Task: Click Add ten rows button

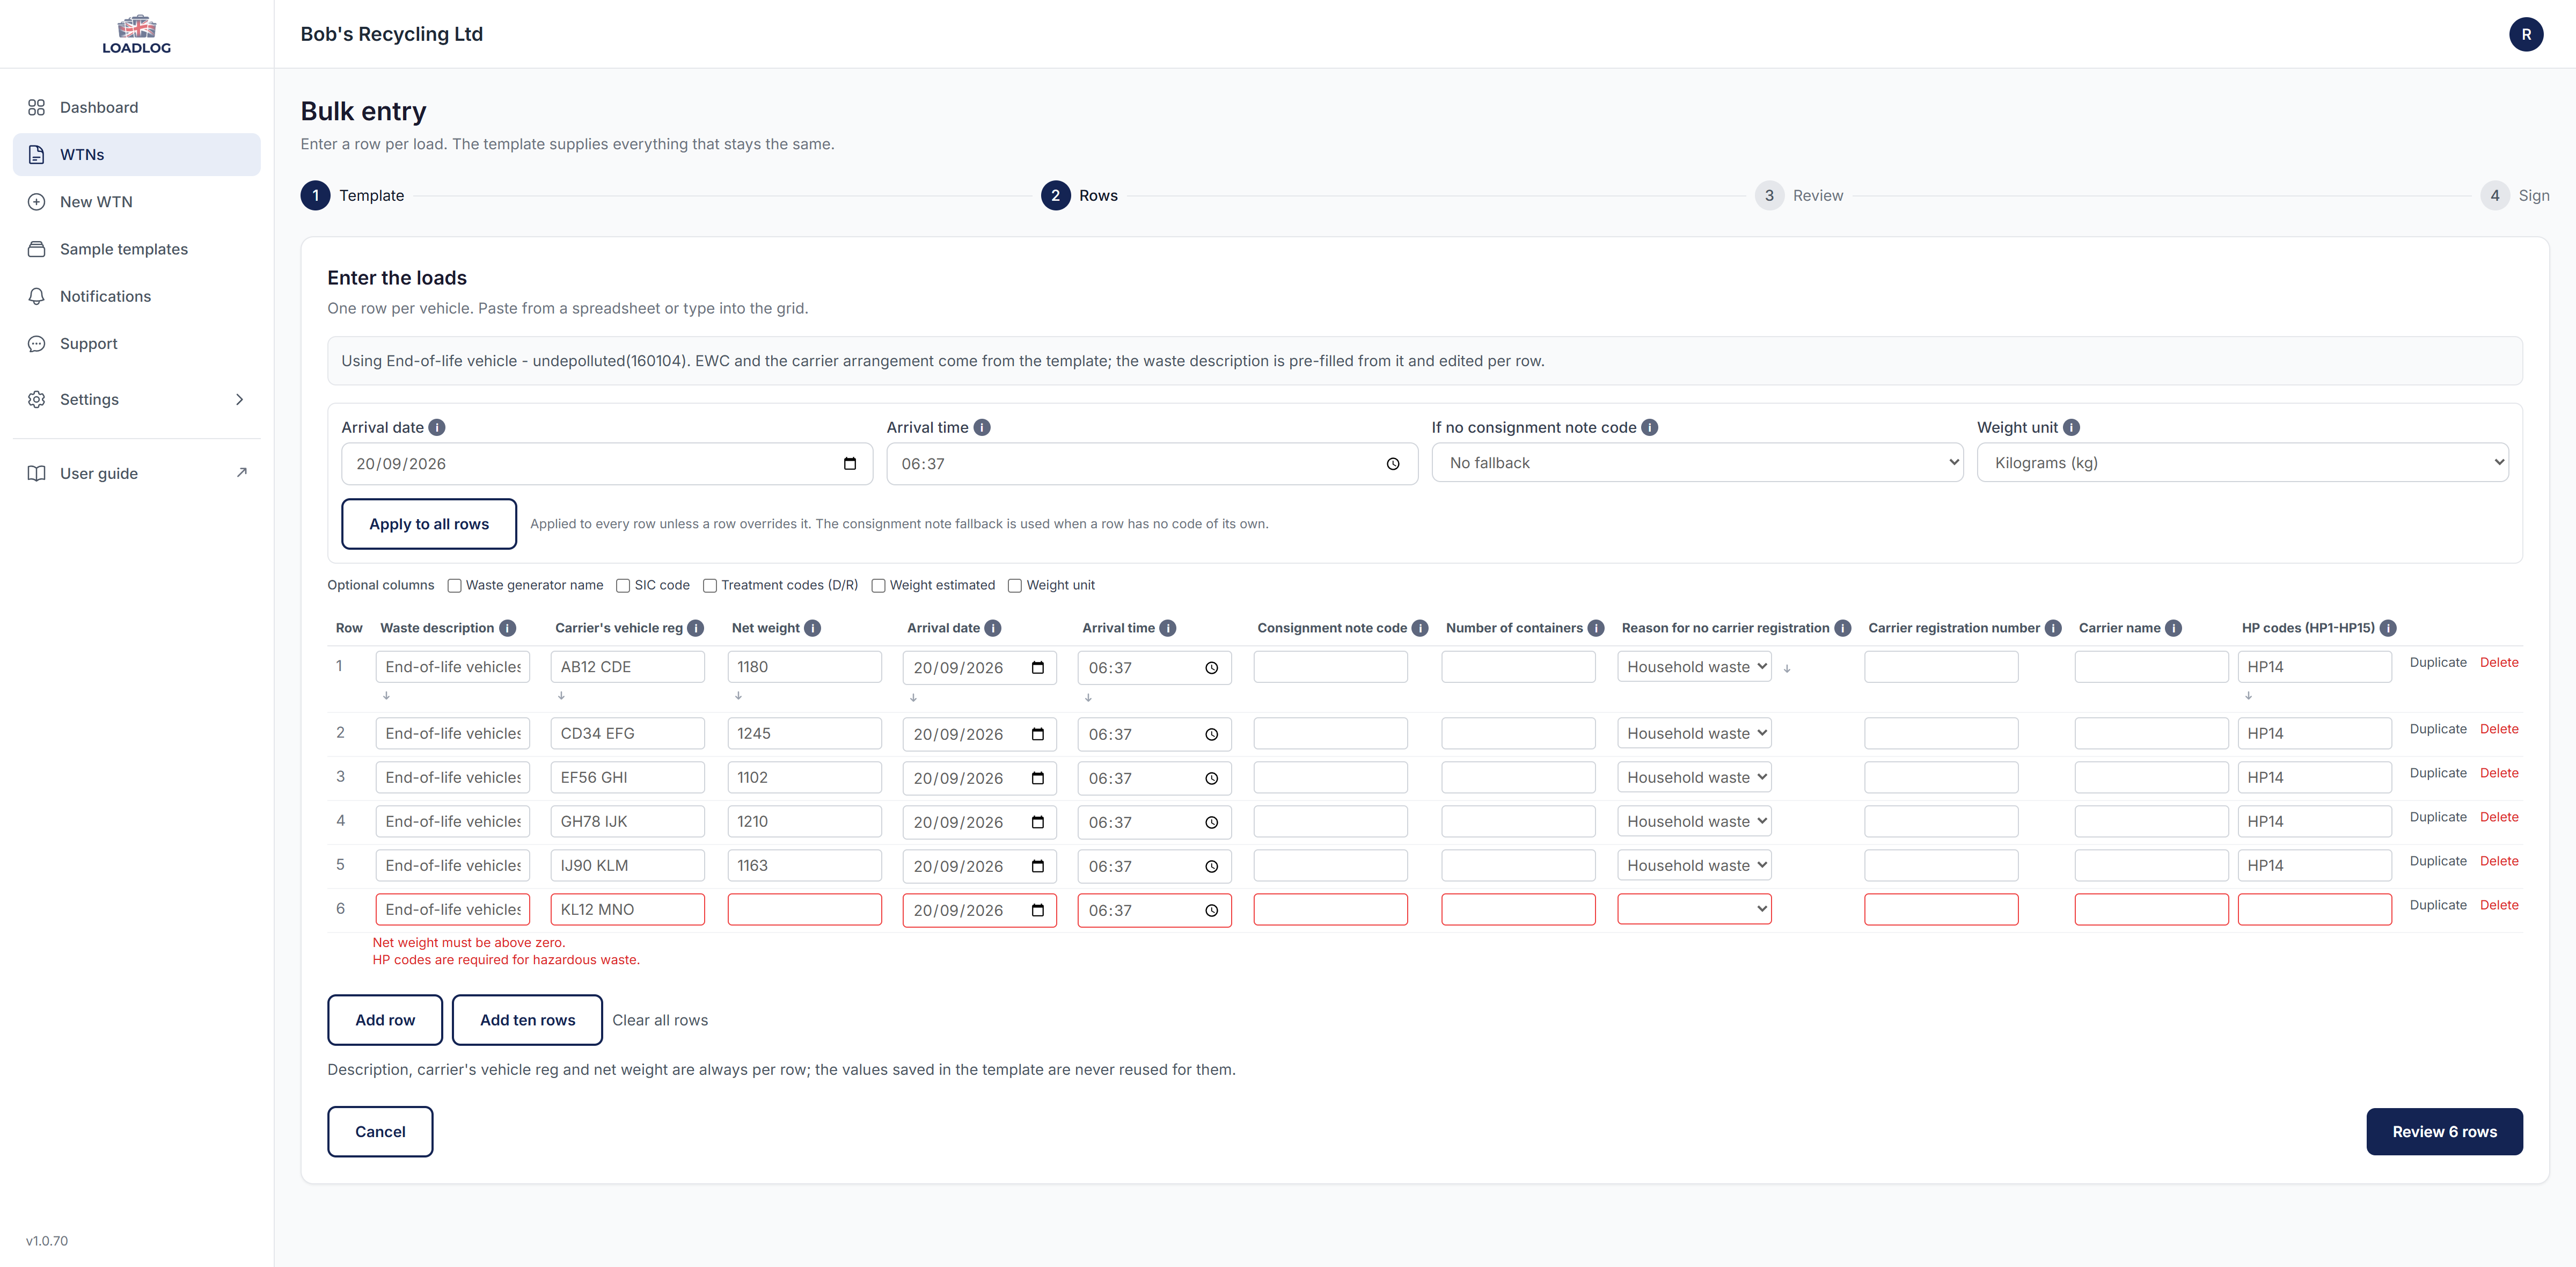Action: 527,1020
